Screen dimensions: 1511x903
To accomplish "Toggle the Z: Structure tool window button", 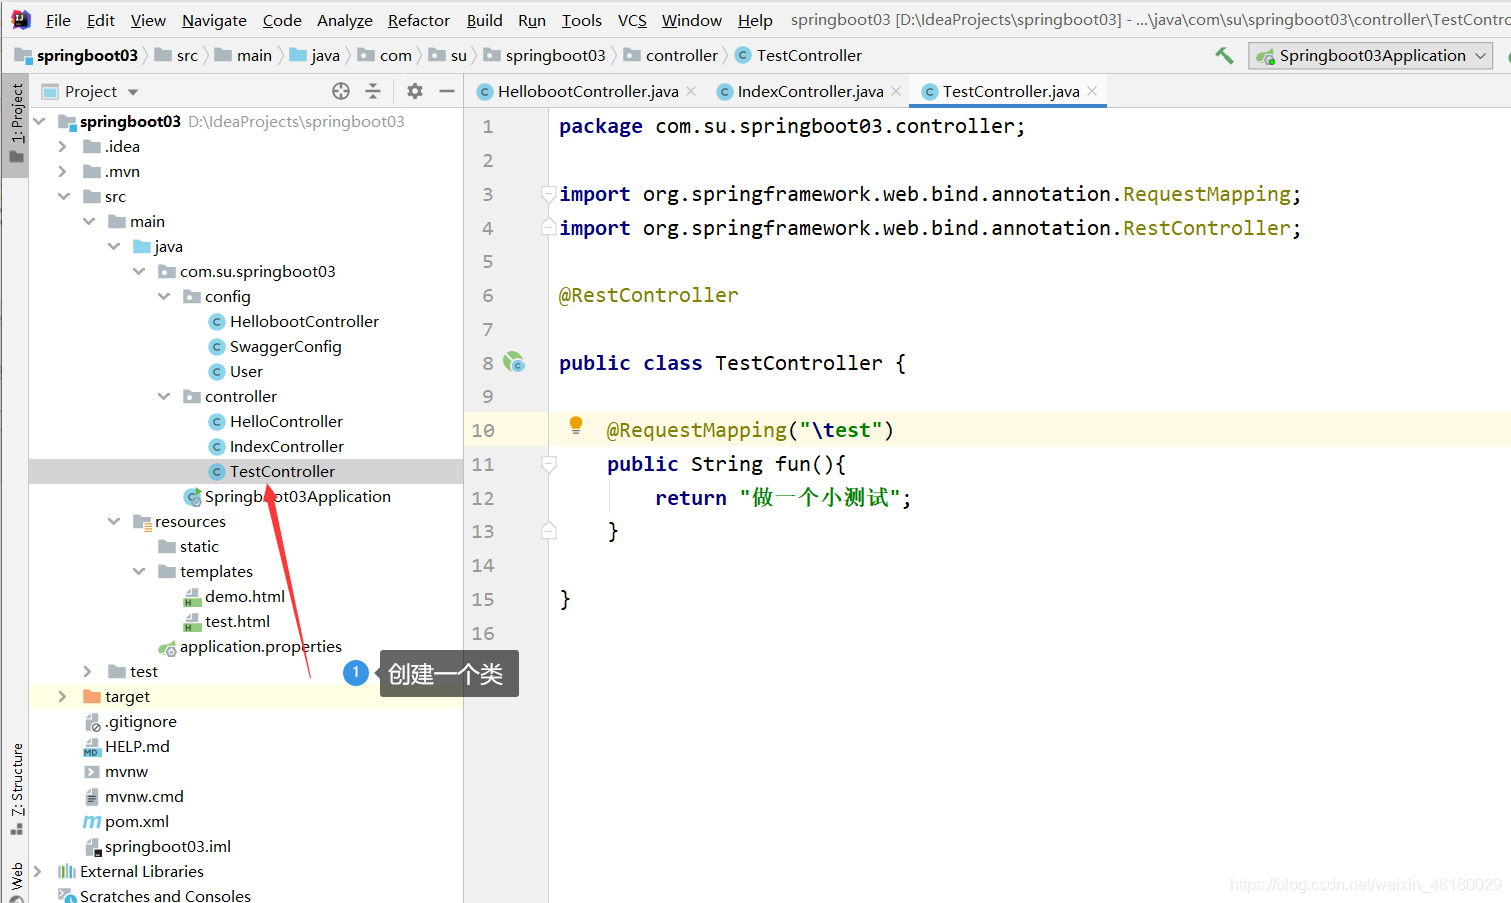I will [x=16, y=790].
